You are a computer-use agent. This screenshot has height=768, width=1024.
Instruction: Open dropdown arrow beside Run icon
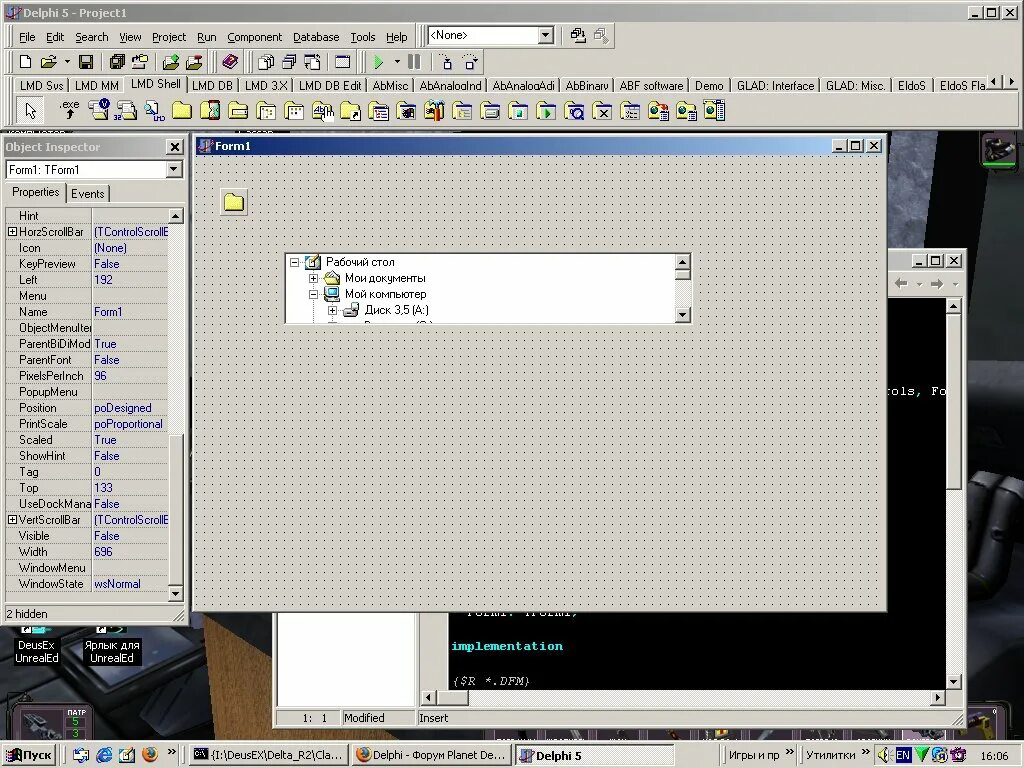click(x=396, y=62)
